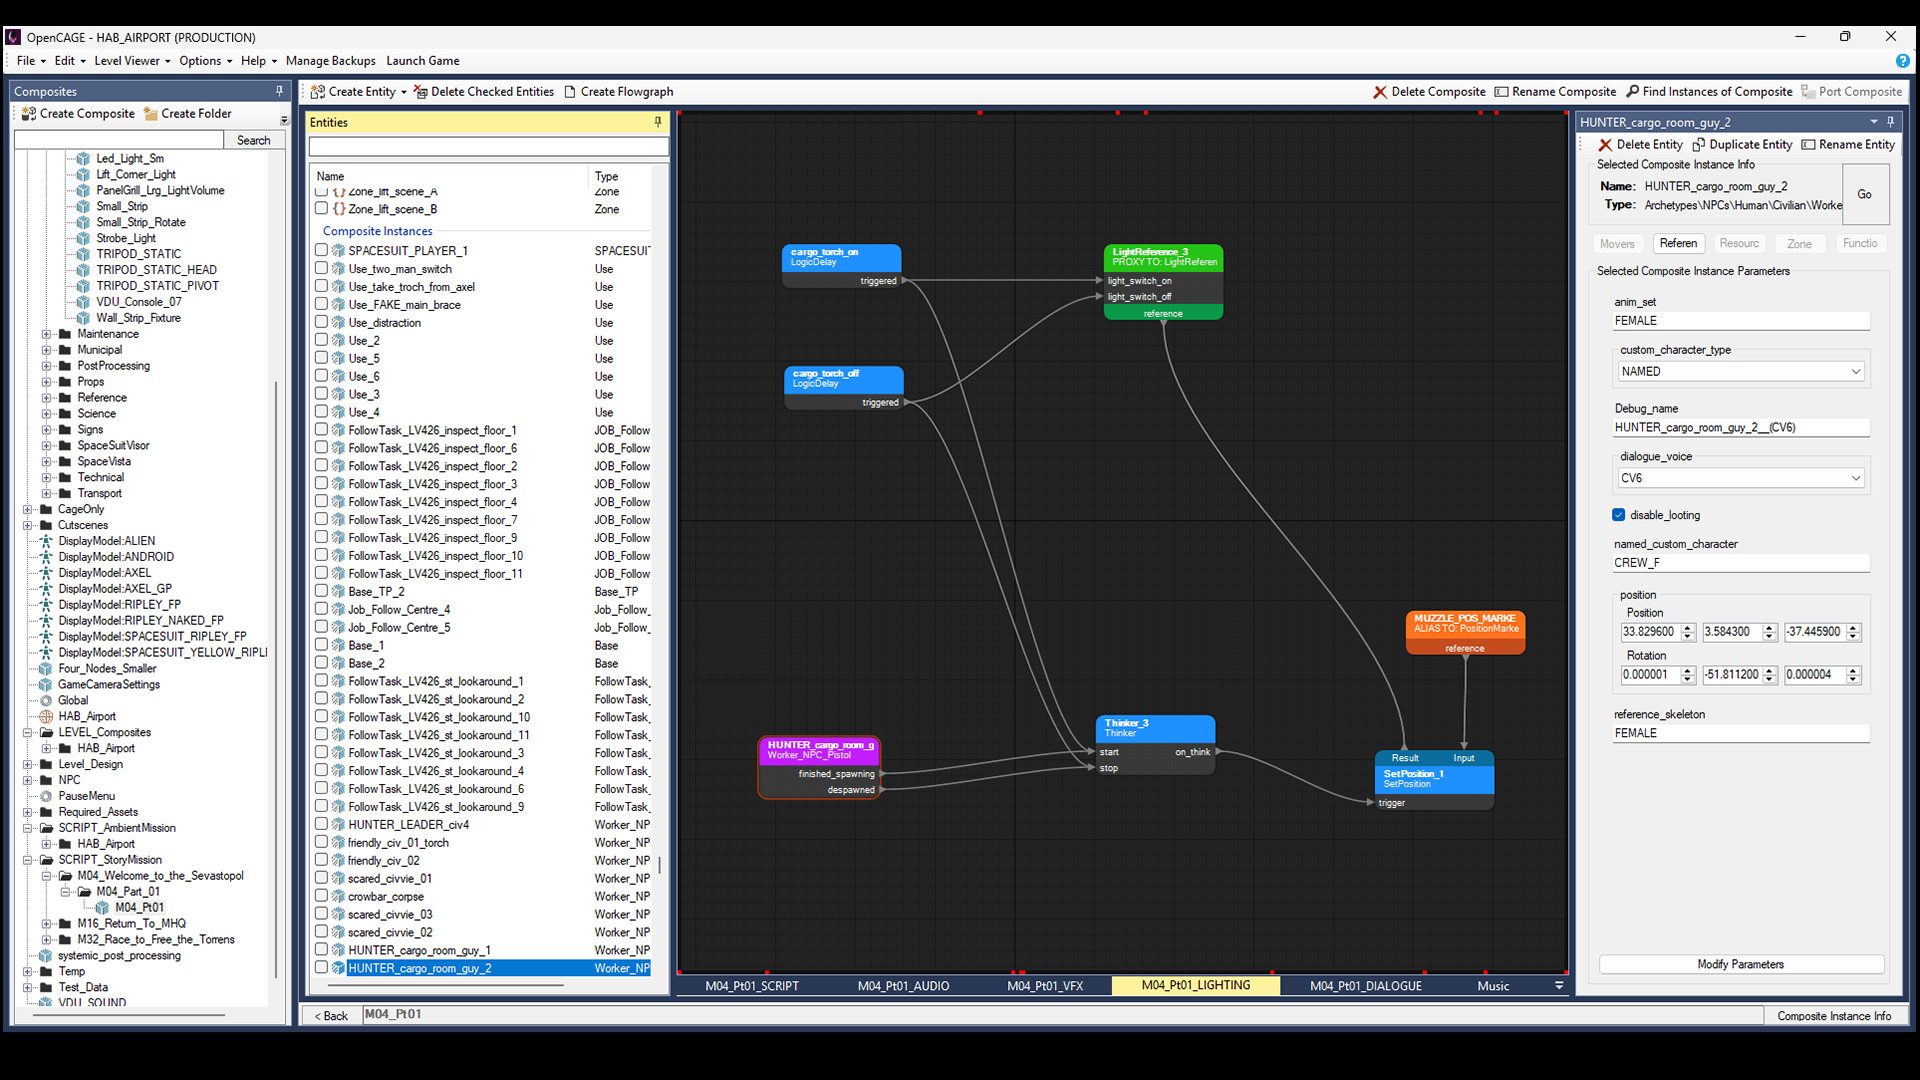Image resolution: width=1920 pixels, height=1080 pixels.
Task: Switch to the M04_Pt01_AUDIO tab
Action: pos(903,986)
